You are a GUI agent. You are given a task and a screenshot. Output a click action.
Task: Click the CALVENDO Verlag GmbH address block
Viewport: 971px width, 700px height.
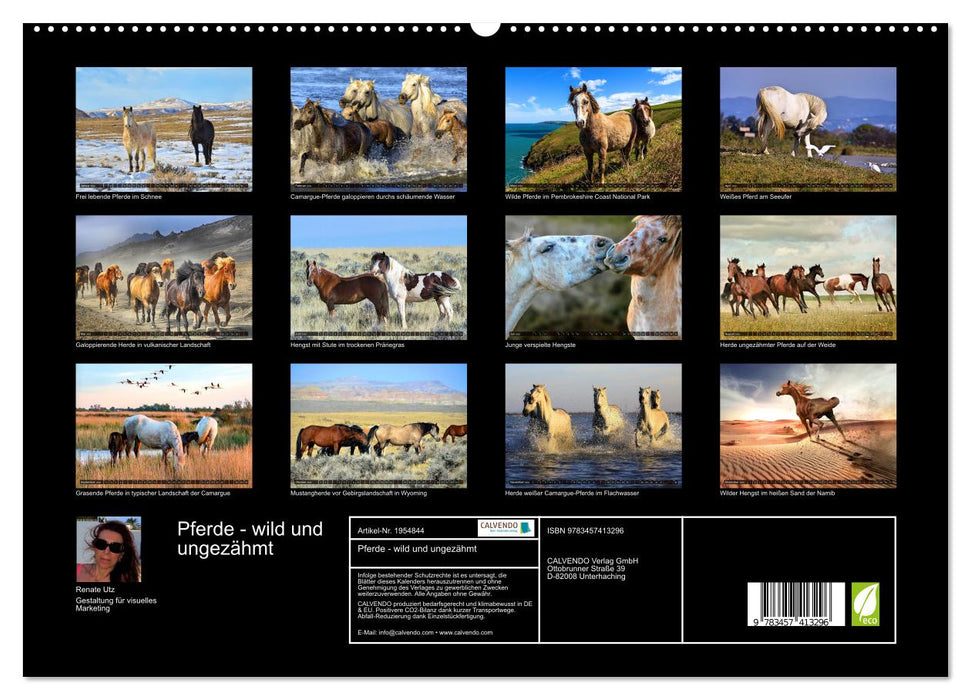pyautogui.click(x=594, y=566)
